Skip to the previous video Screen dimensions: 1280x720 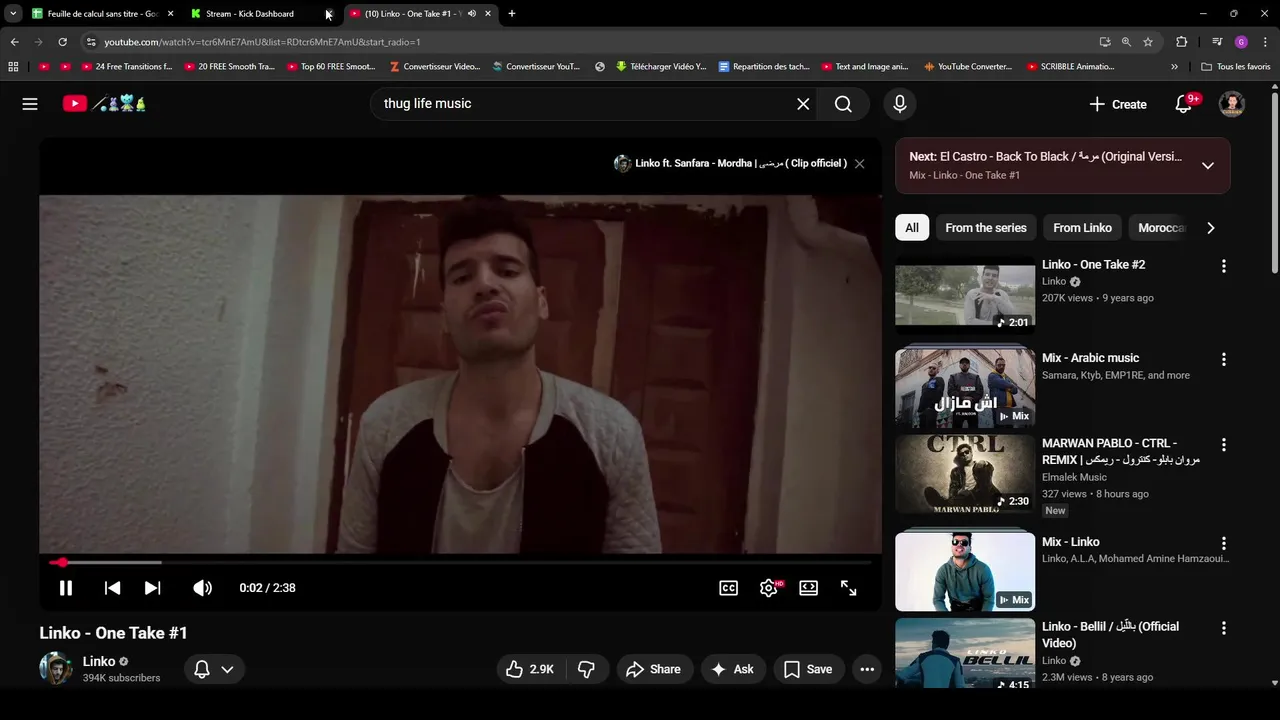[x=113, y=588]
